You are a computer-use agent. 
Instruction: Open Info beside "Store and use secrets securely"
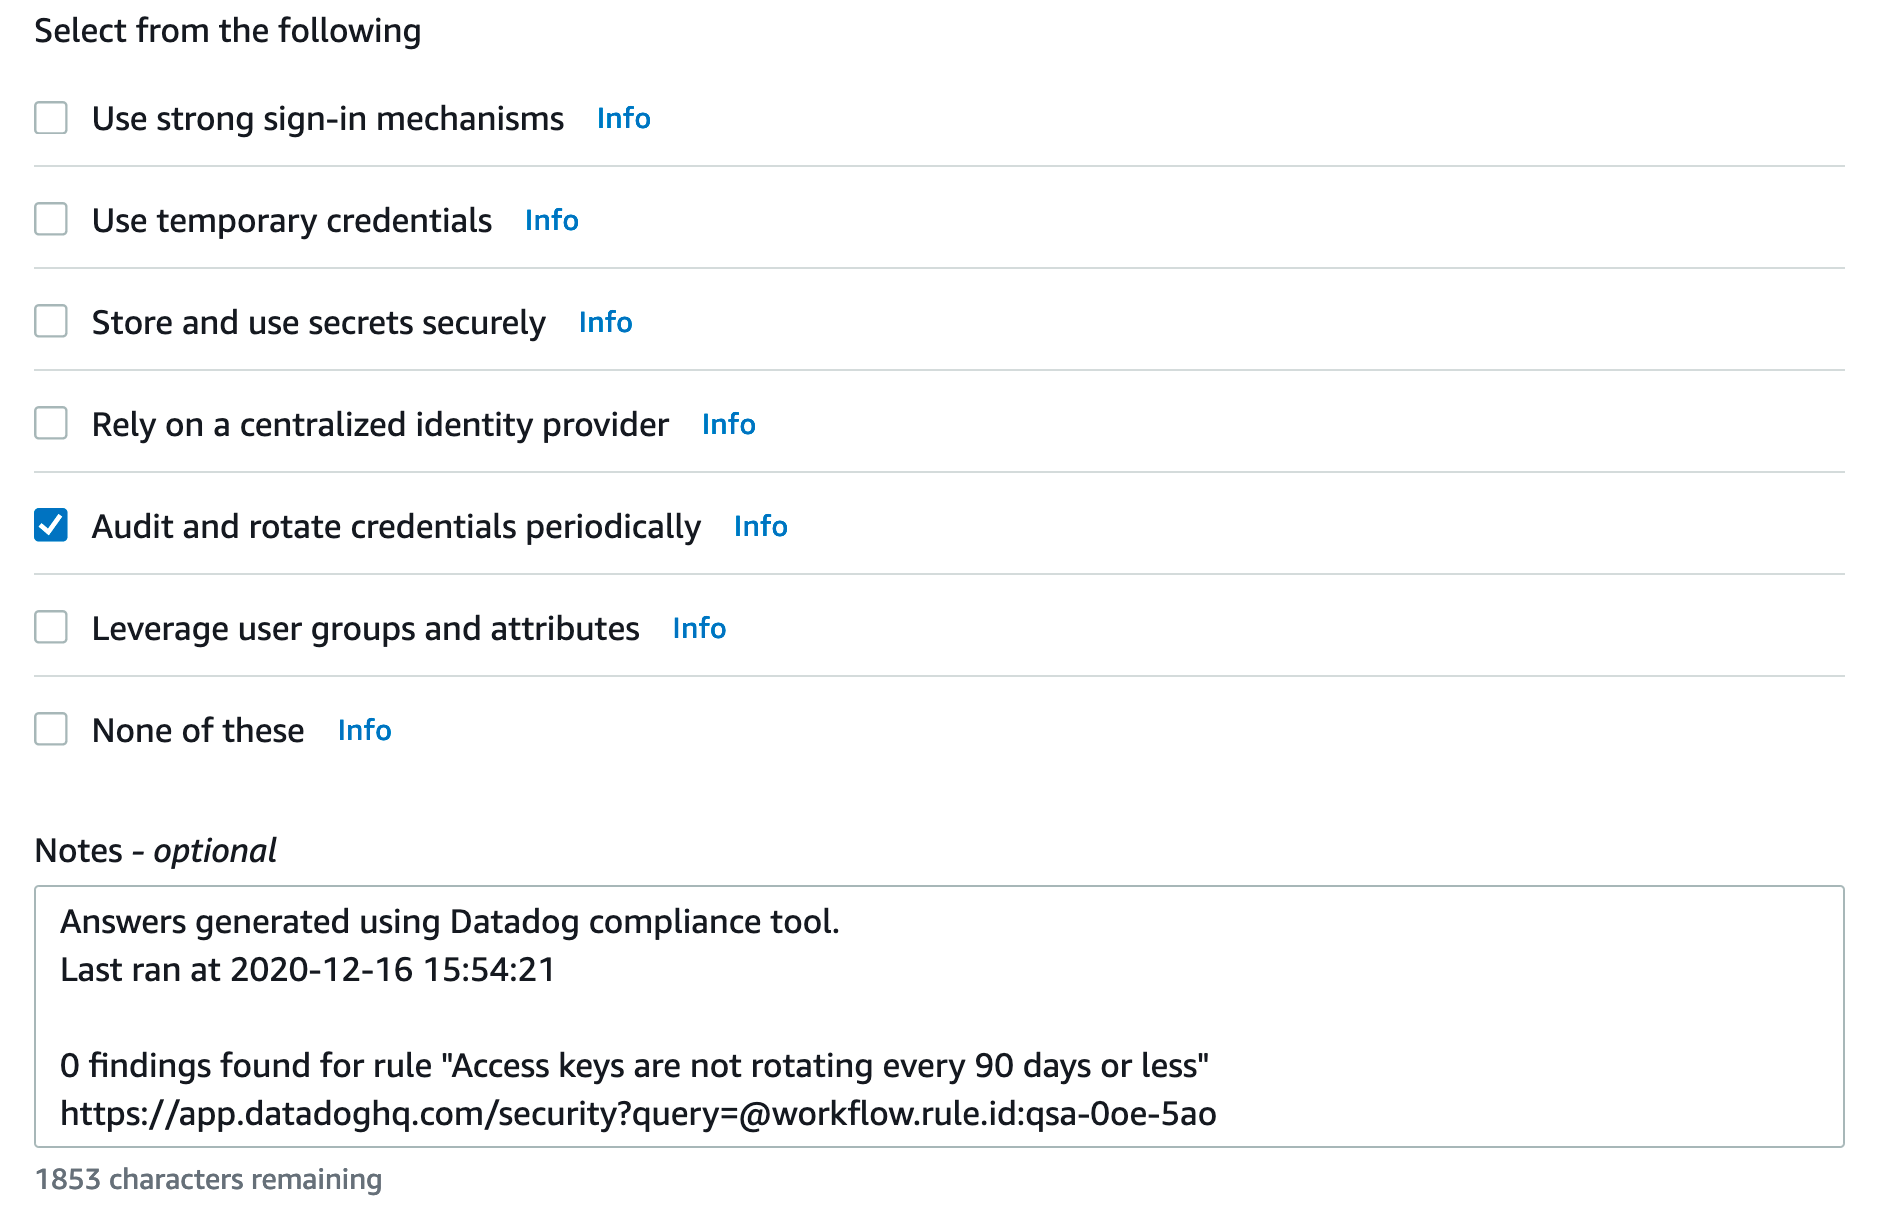[605, 322]
